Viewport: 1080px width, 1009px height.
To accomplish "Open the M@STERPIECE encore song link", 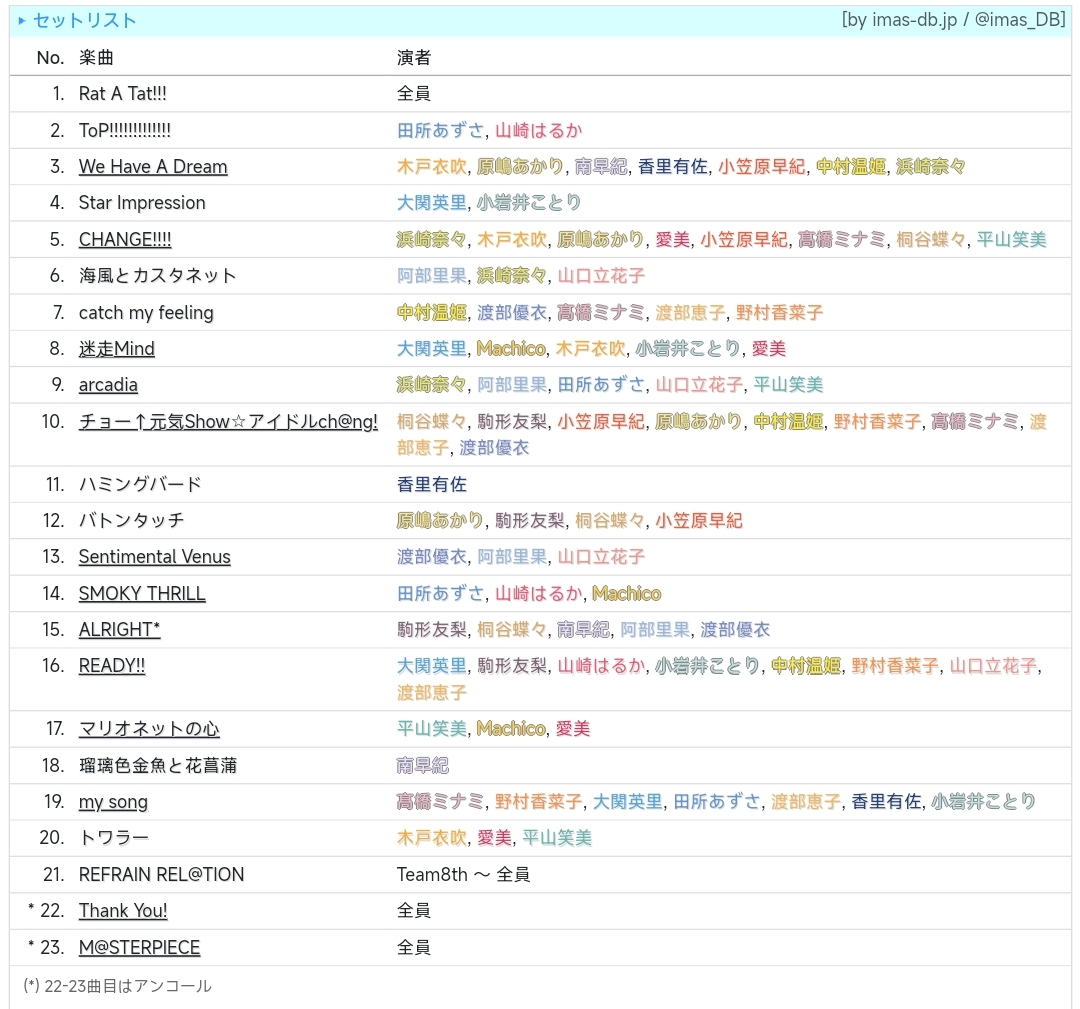I will (x=139, y=947).
